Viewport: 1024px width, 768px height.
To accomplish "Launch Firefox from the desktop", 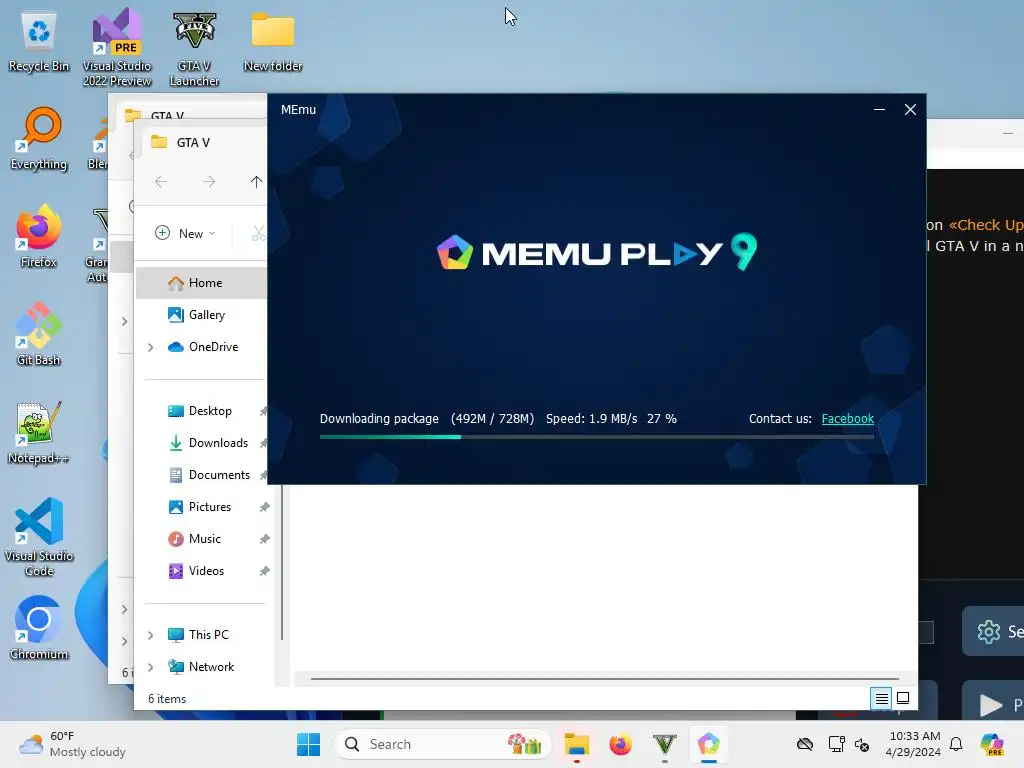I will pos(39,236).
